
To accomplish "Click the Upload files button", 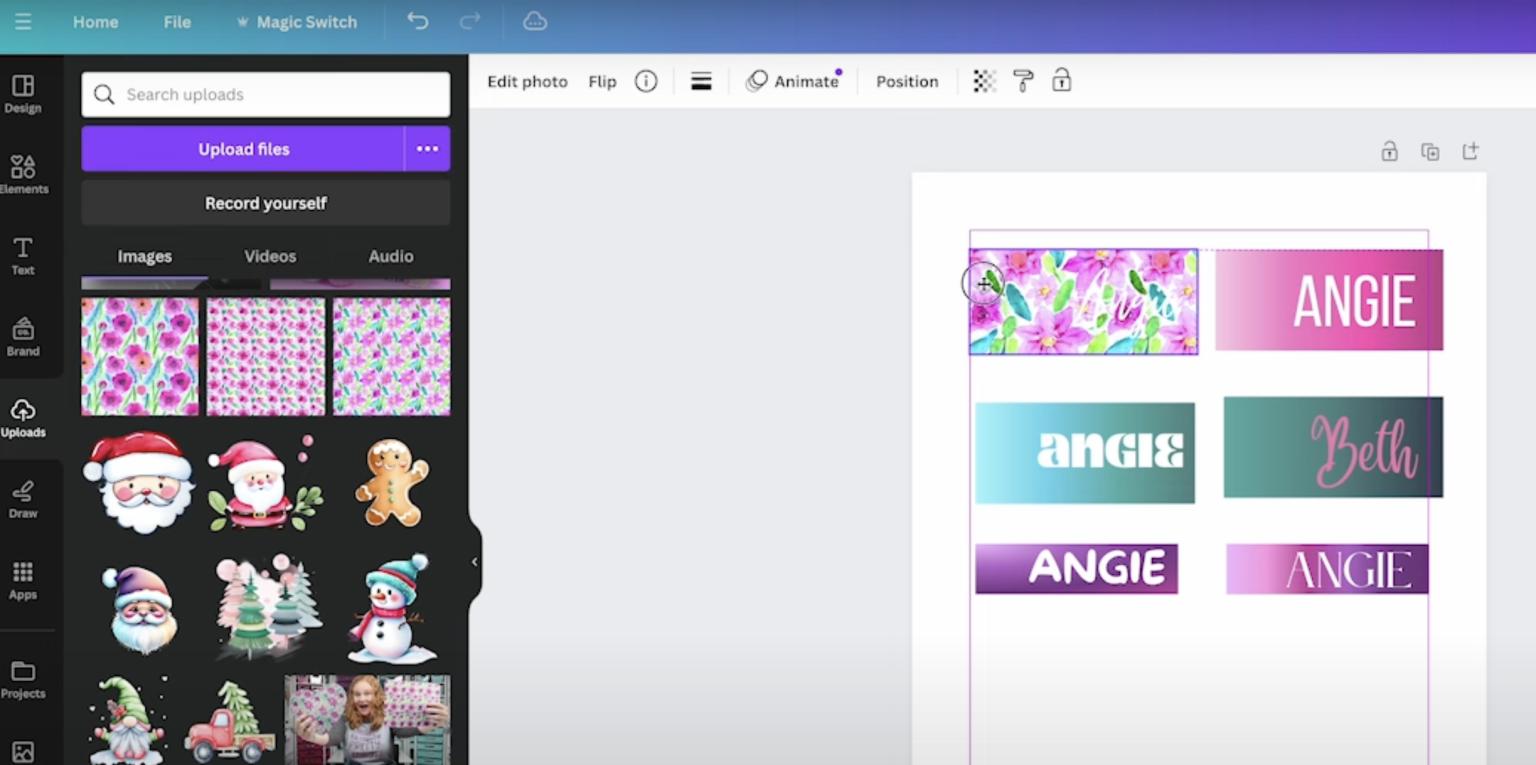I will click(x=243, y=149).
